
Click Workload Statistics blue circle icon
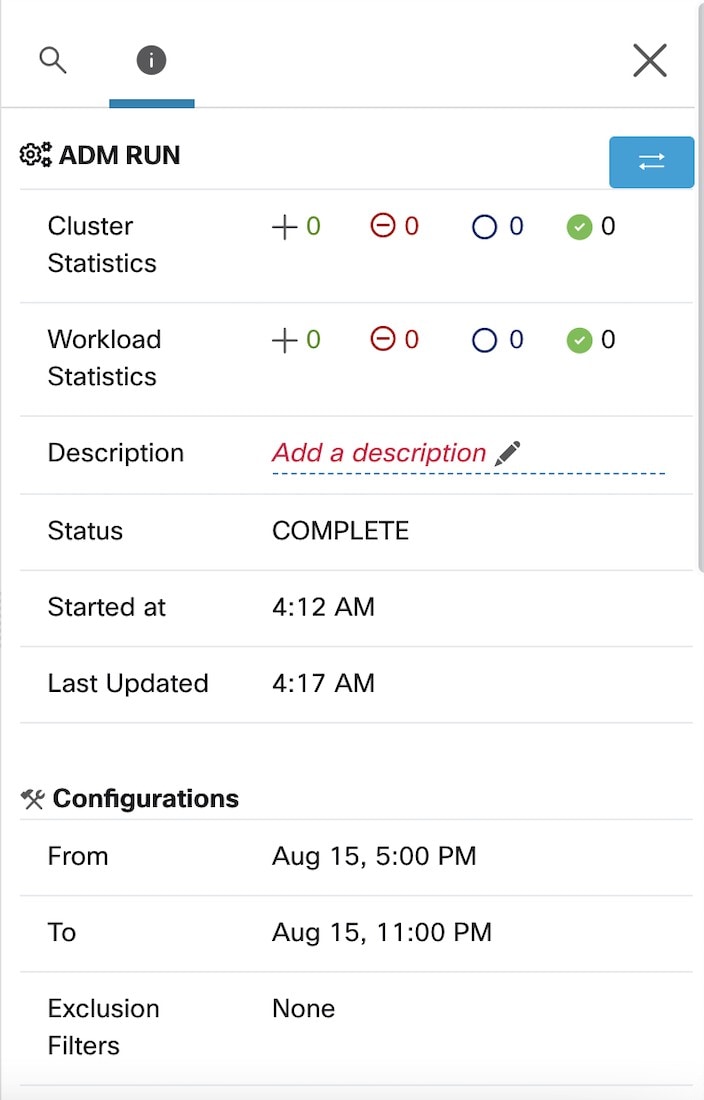click(x=485, y=340)
